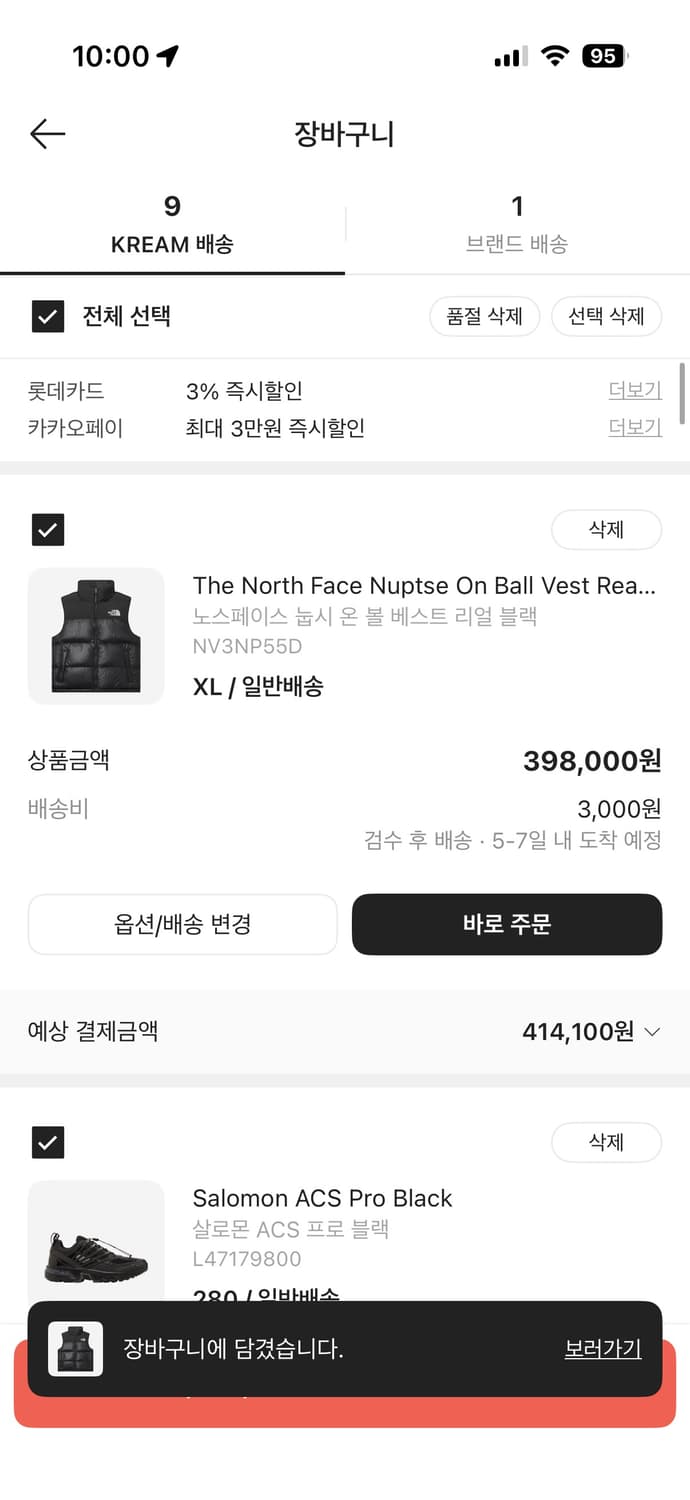The height and width of the screenshot is (1500, 690).
Task: Open 더보기 for the 롯데카드 discount
Action: (x=635, y=390)
